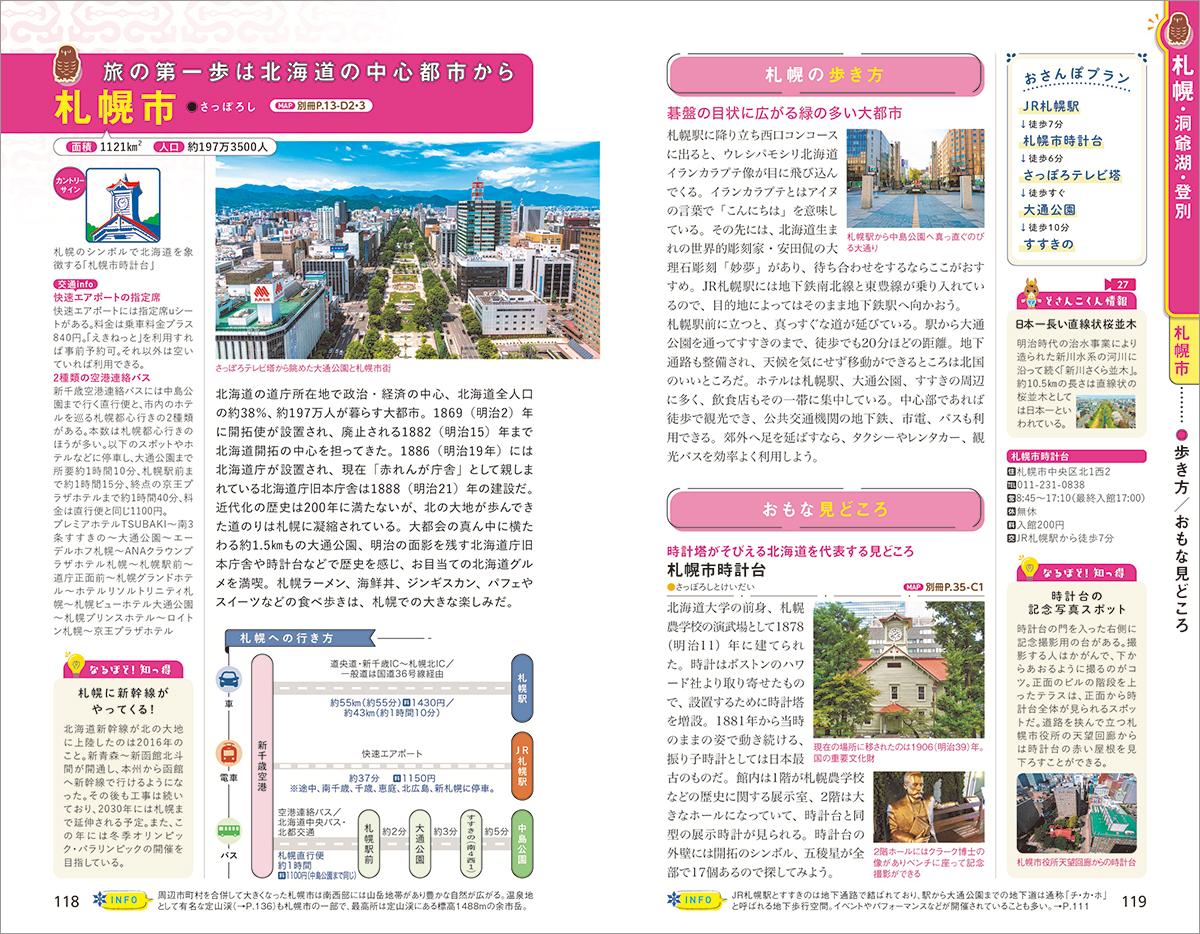
Task: Select the car icon in the access diagram
Action: pos(227,679)
